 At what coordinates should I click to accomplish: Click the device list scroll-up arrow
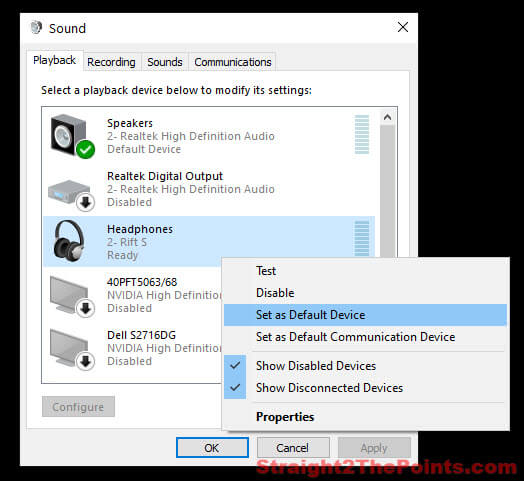pyautogui.click(x=388, y=117)
